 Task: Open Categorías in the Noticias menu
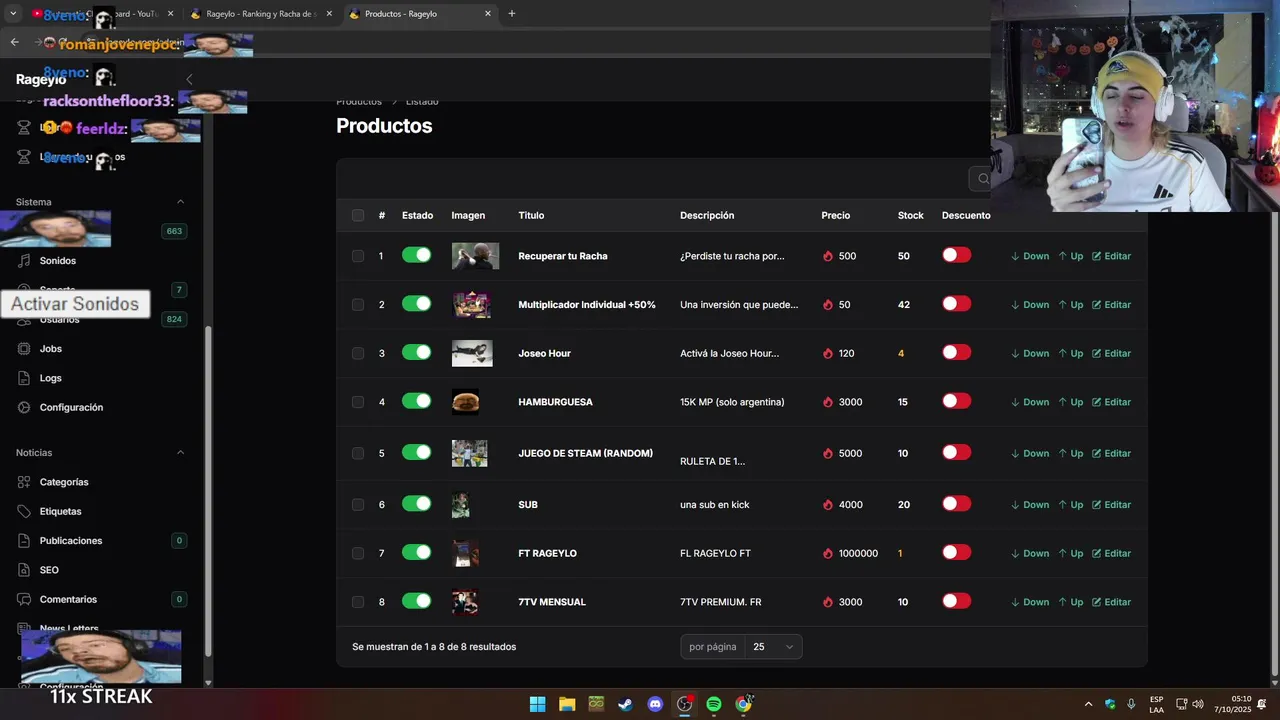click(x=64, y=482)
